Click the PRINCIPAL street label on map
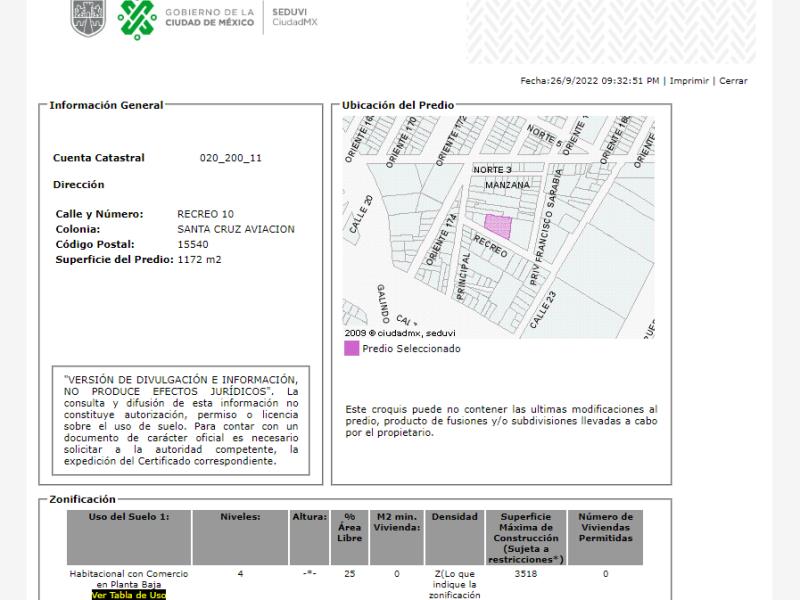Screen dimensions: 800x600 [461, 277]
